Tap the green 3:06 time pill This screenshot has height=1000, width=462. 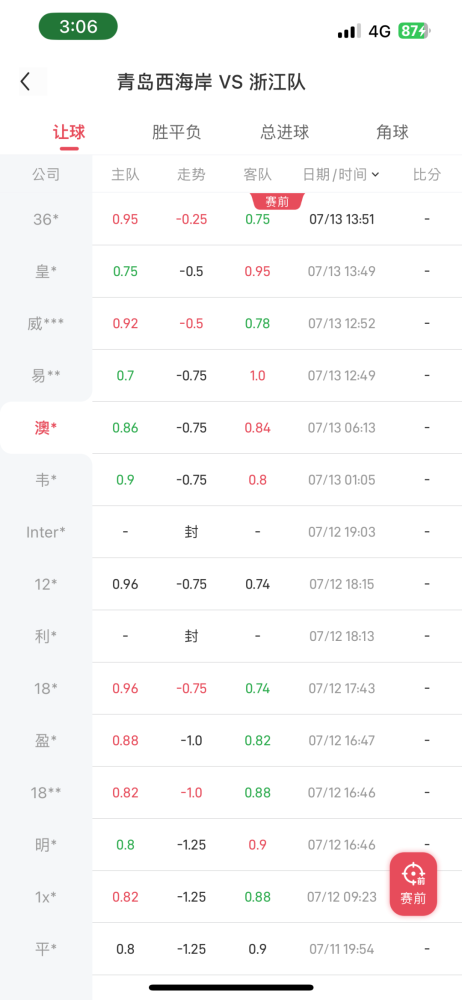(78, 27)
